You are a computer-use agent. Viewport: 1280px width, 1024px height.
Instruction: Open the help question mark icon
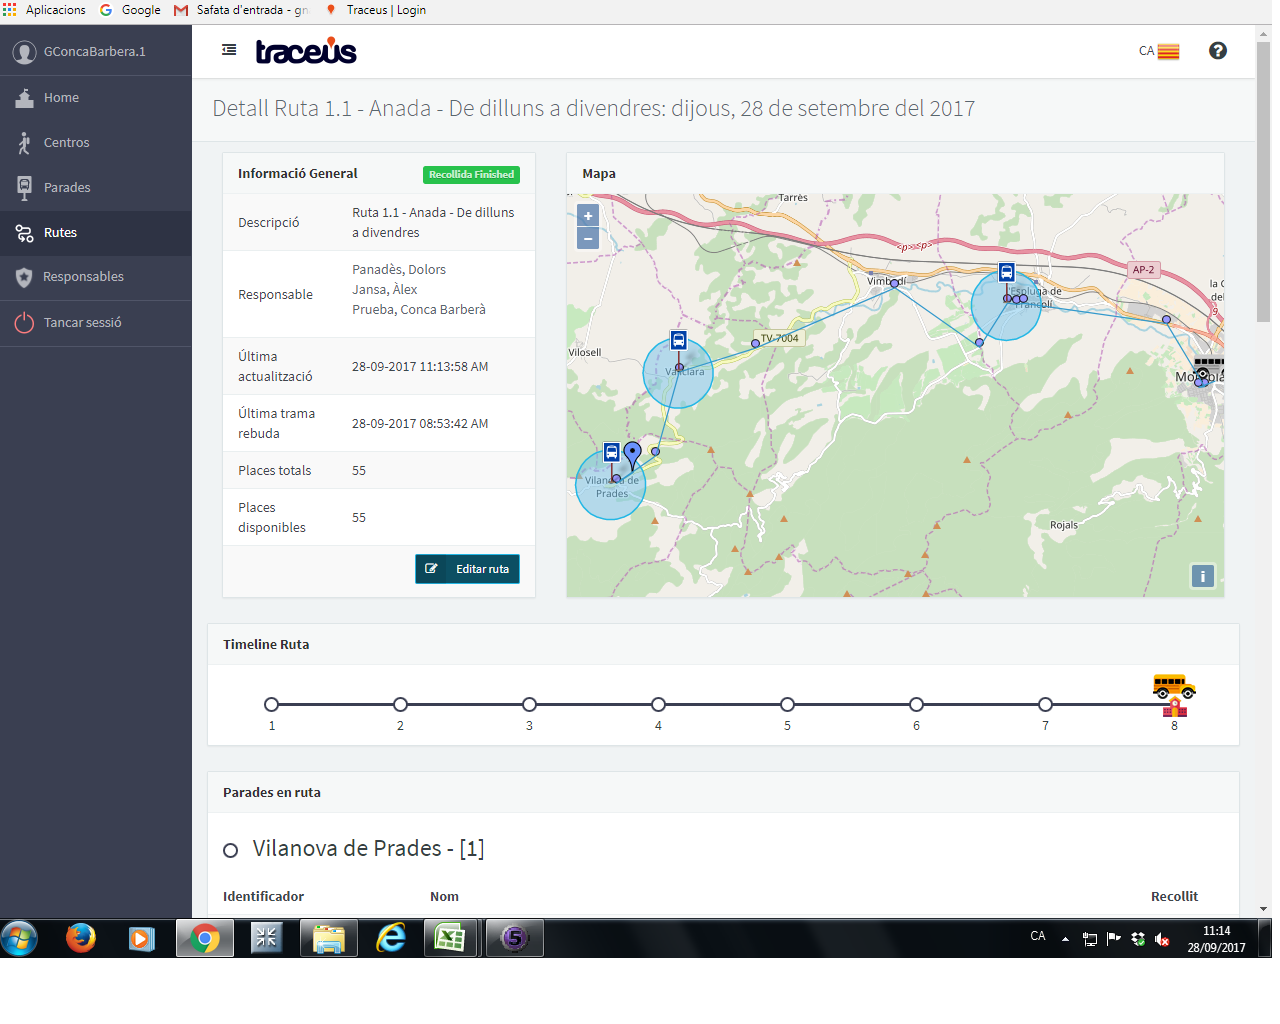click(x=1217, y=51)
